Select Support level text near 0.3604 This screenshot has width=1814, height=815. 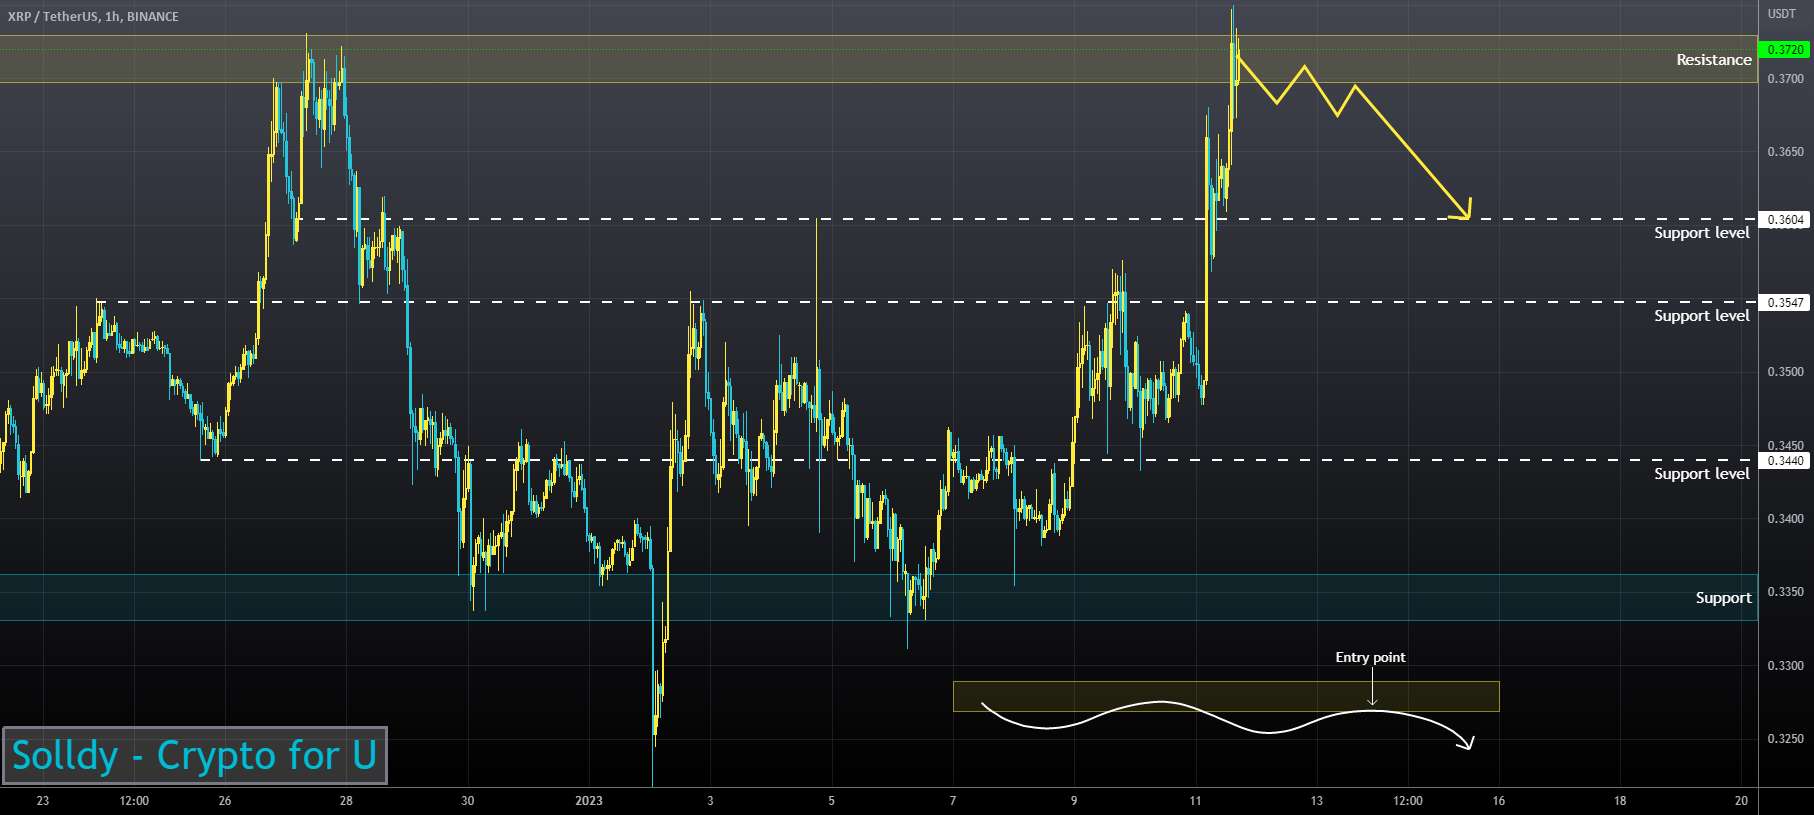point(1701,233)
